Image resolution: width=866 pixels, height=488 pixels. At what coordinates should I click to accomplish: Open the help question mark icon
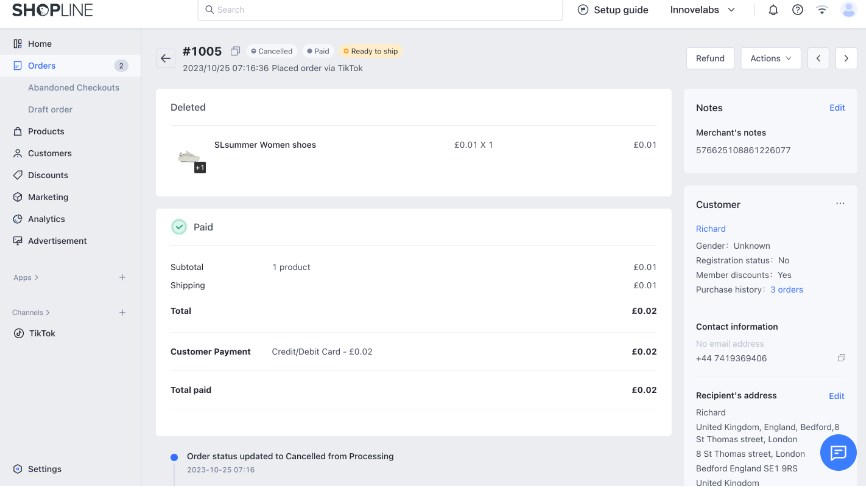pyautogui.click(x=797, y=10)
